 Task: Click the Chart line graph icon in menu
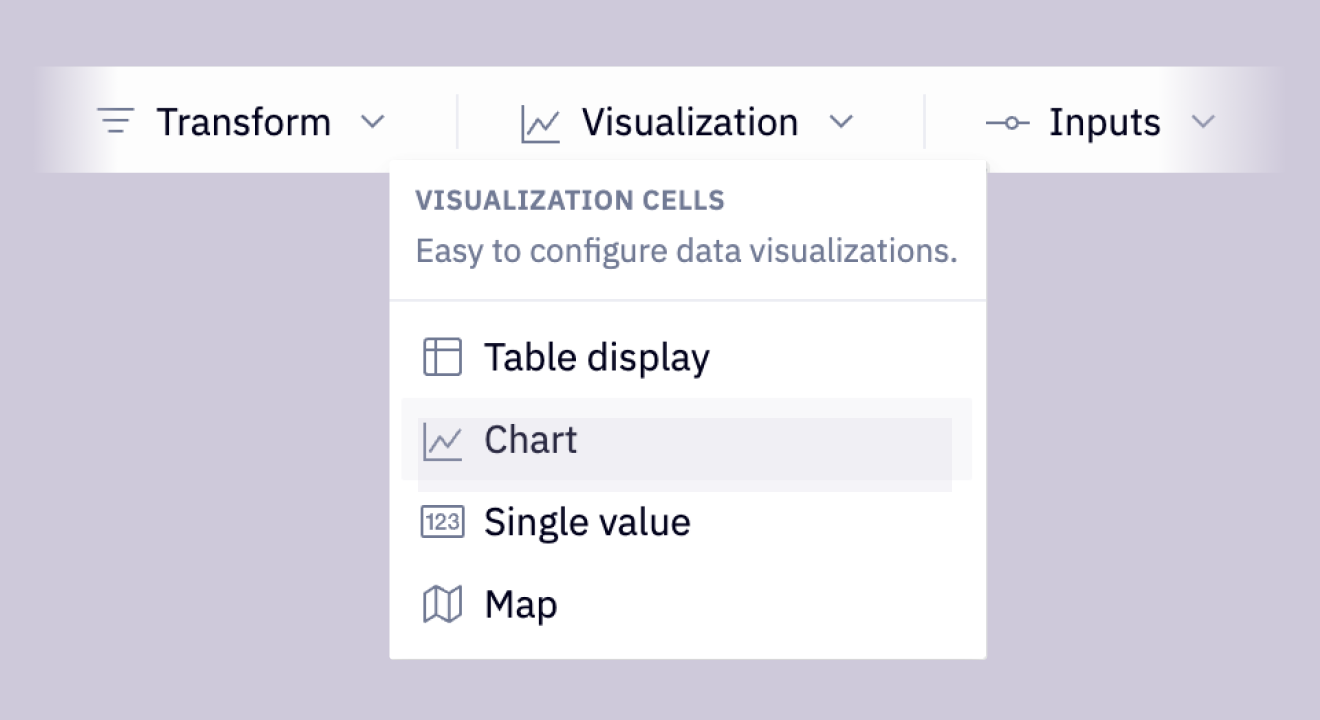click(x=442, y=441)
